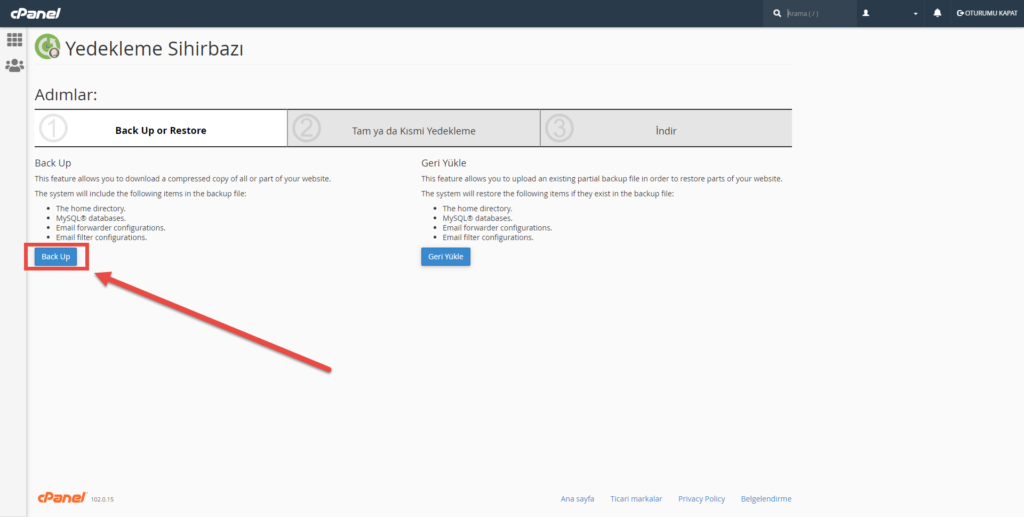
Task: Click the user account icon
Action: coord(866,14)
